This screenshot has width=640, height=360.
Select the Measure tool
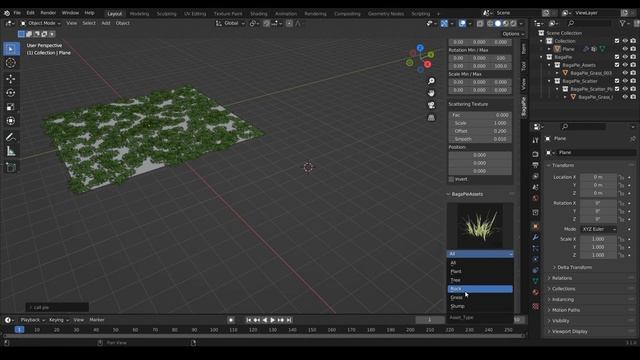pyautogui.click(x=11, y=151)
